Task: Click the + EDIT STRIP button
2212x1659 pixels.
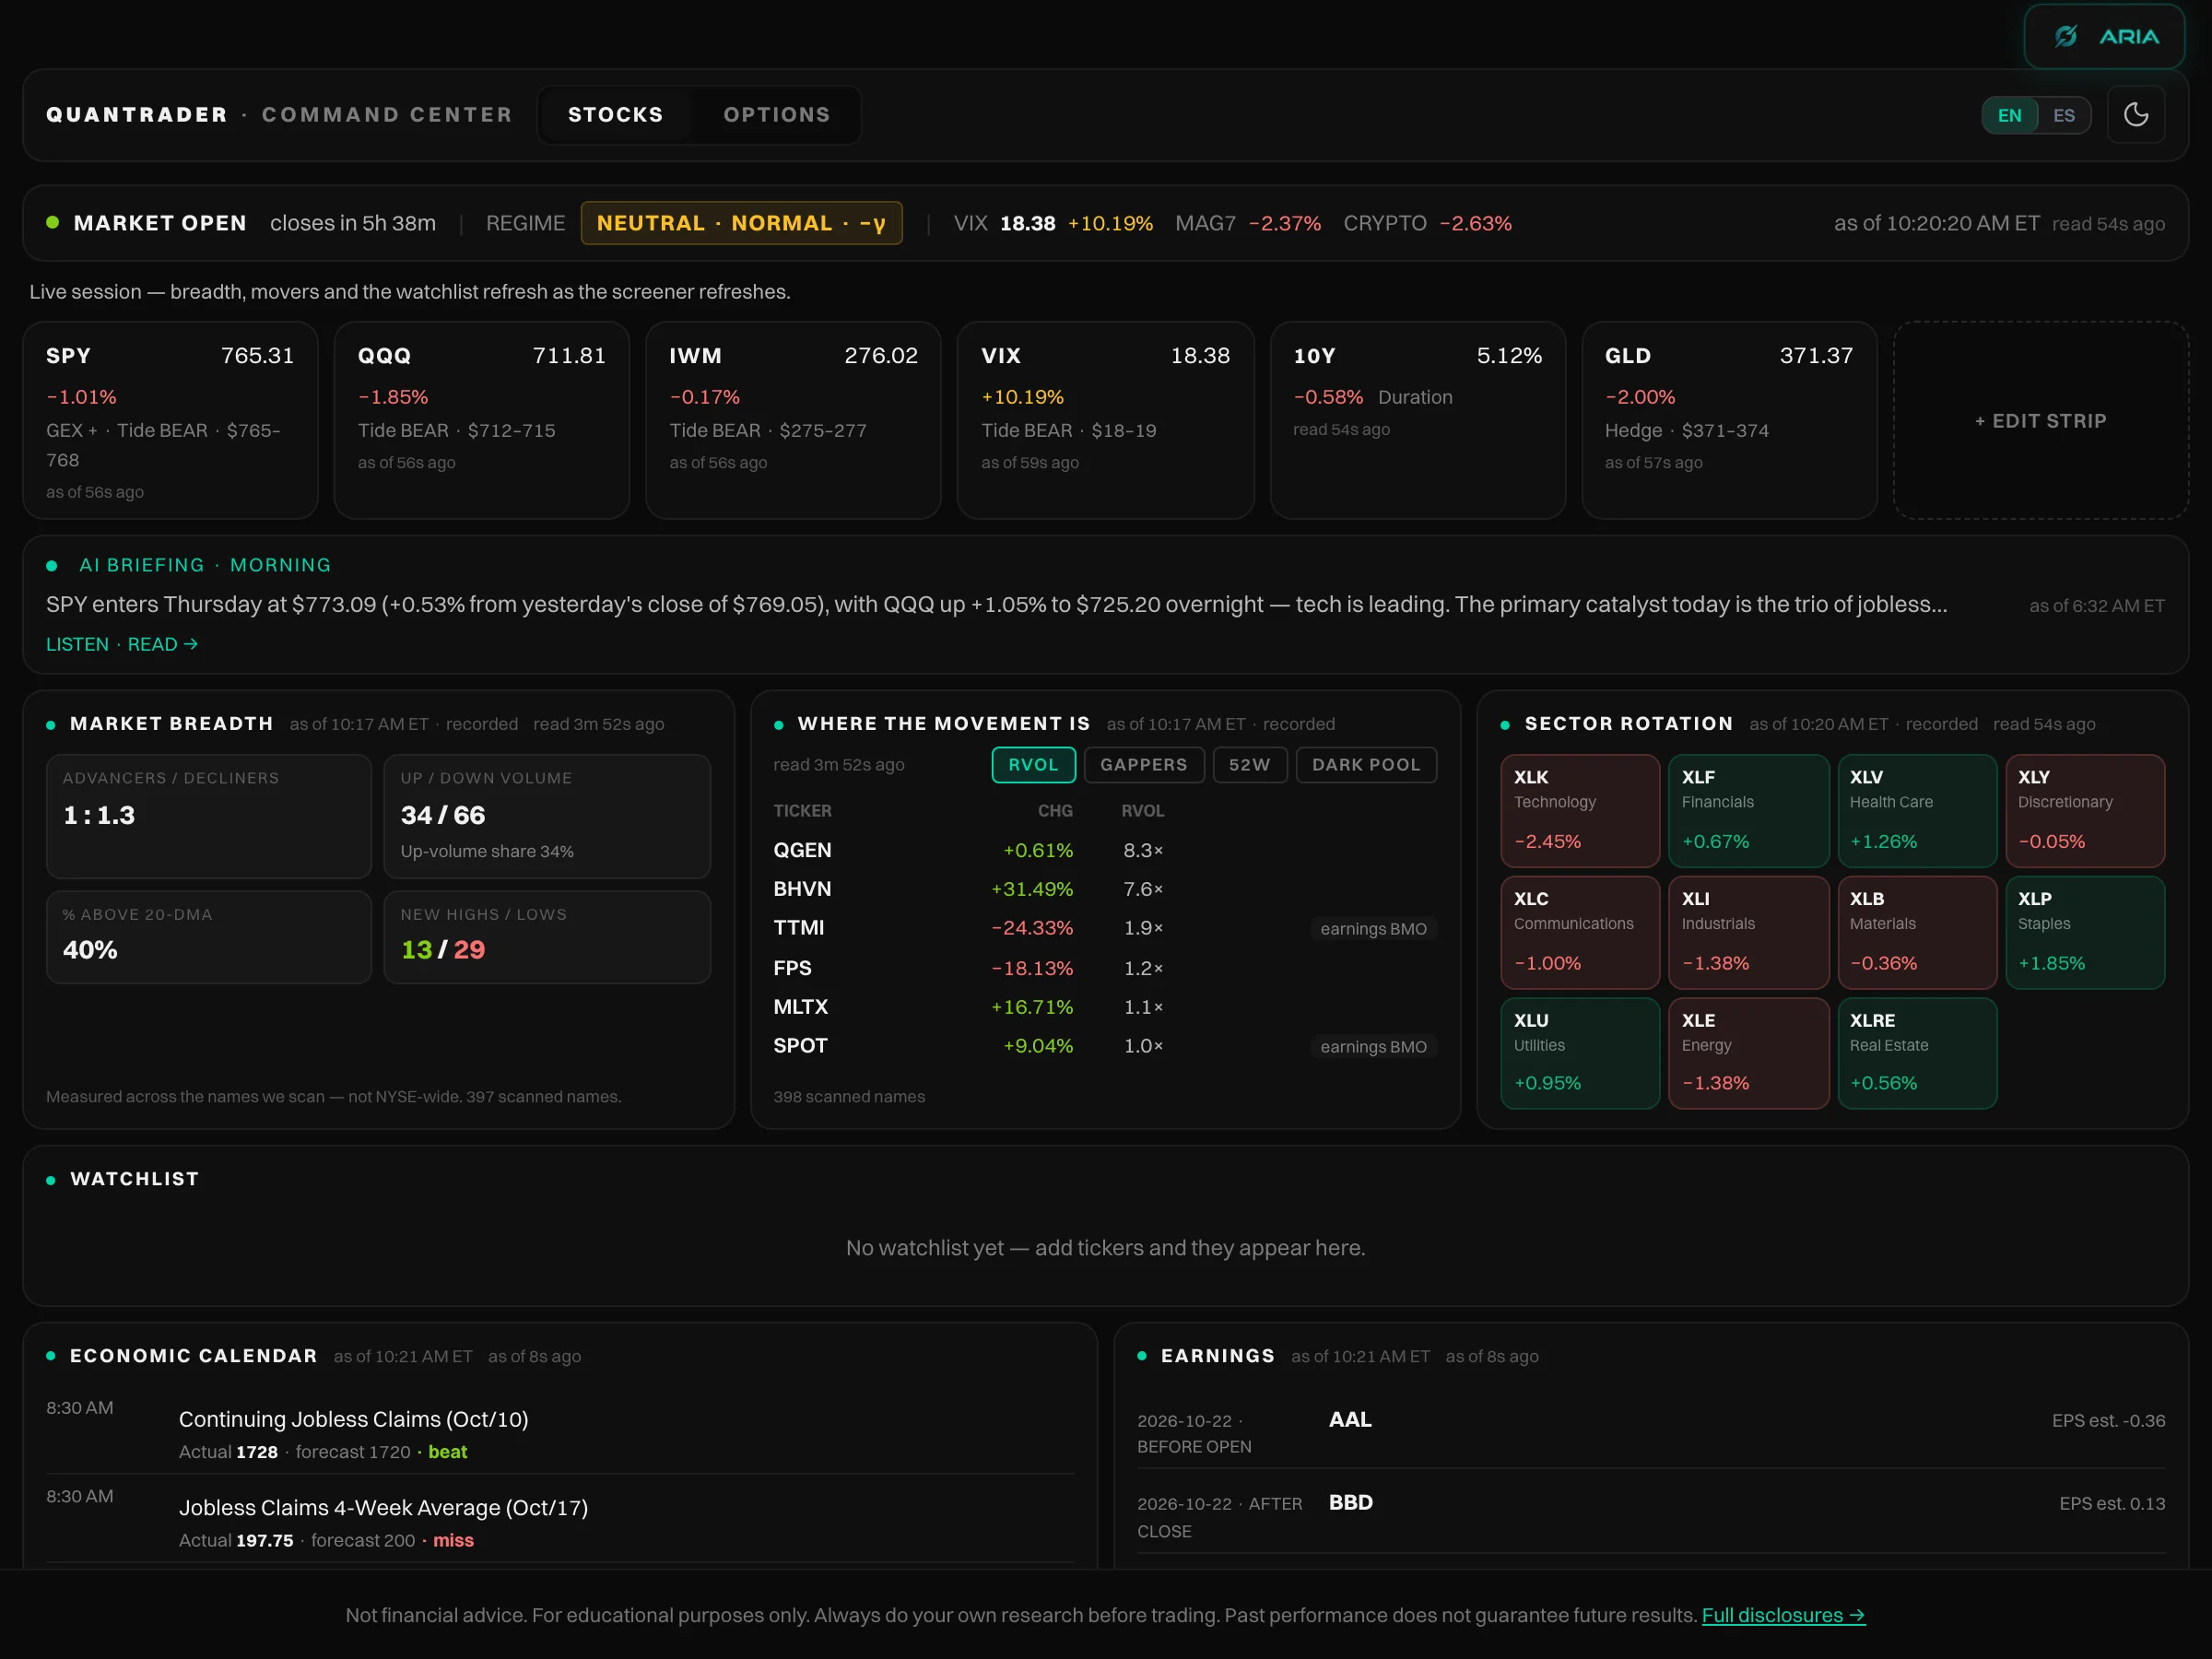Action: coord(2040,421)
